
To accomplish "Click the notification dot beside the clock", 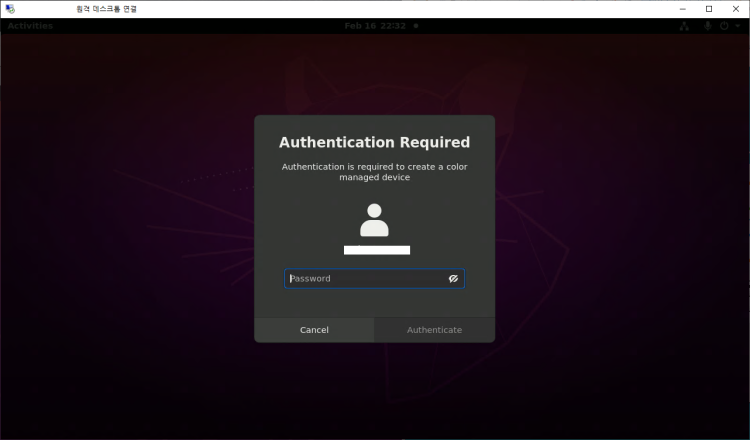I will 416,25.
